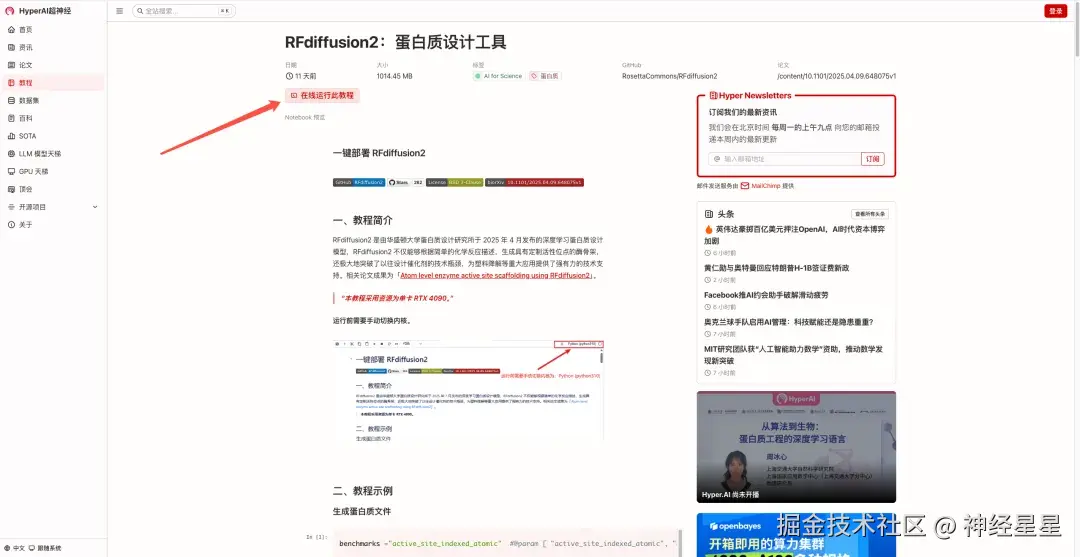Click the GitHub Stars badge

(406, 182)
